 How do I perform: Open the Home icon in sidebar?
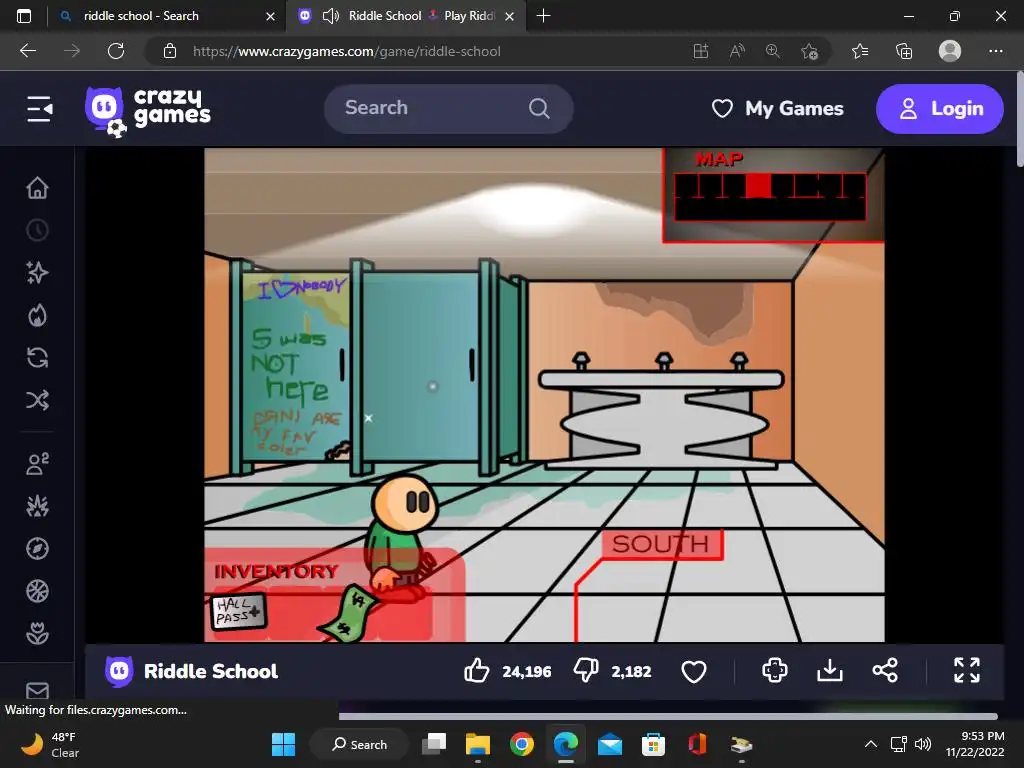click(x=37, y=187)
